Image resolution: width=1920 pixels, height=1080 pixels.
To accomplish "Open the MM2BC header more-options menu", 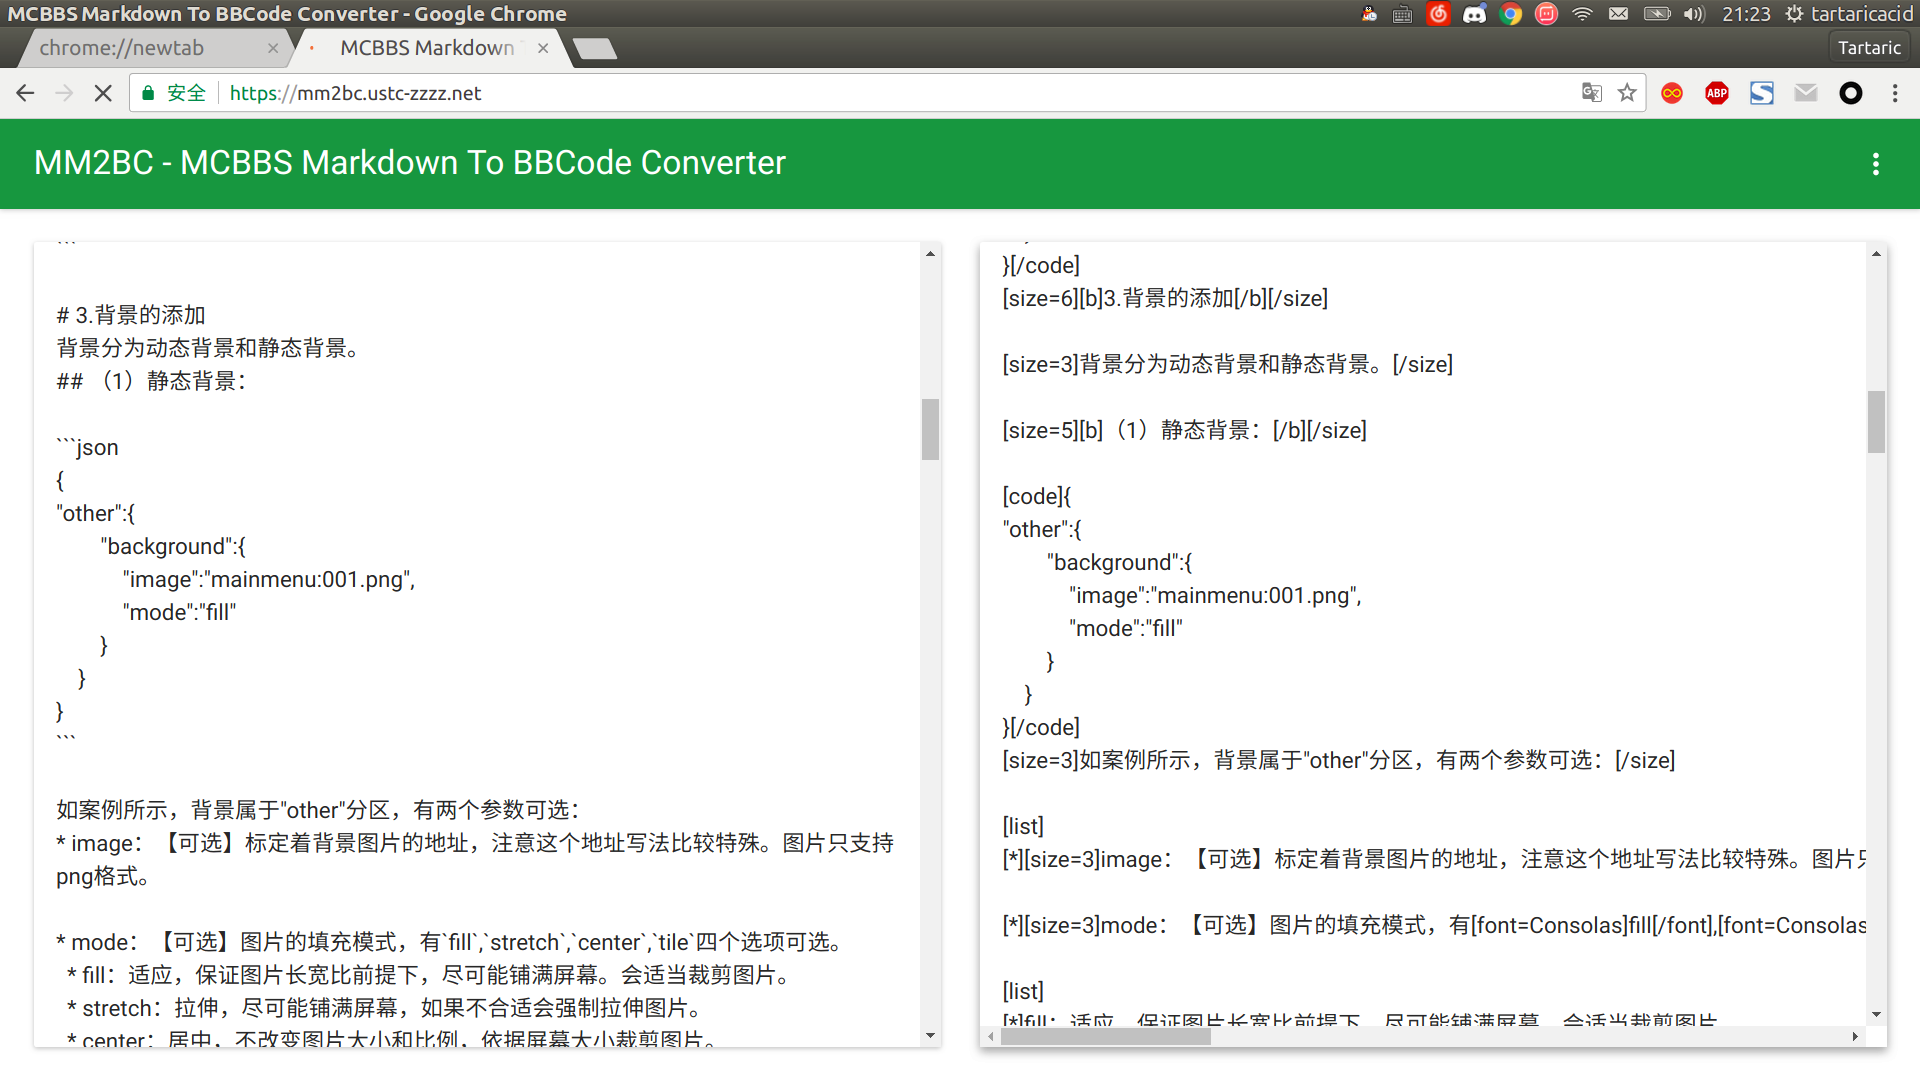I will (1876, 164).
